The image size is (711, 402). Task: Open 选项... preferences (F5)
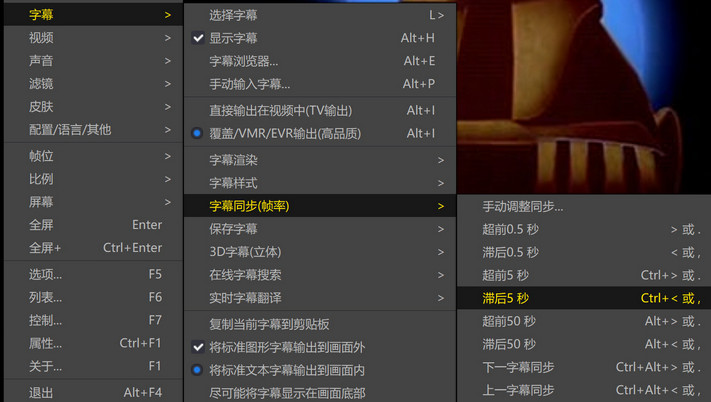[93, 275]
